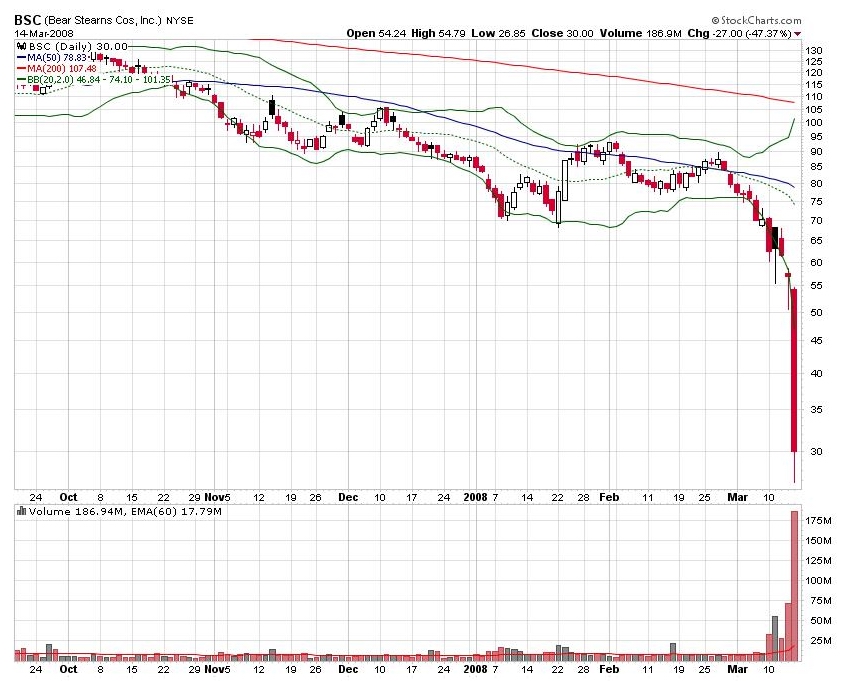Click 2008 on the volume panel date axis

click(x=476, y=669)
